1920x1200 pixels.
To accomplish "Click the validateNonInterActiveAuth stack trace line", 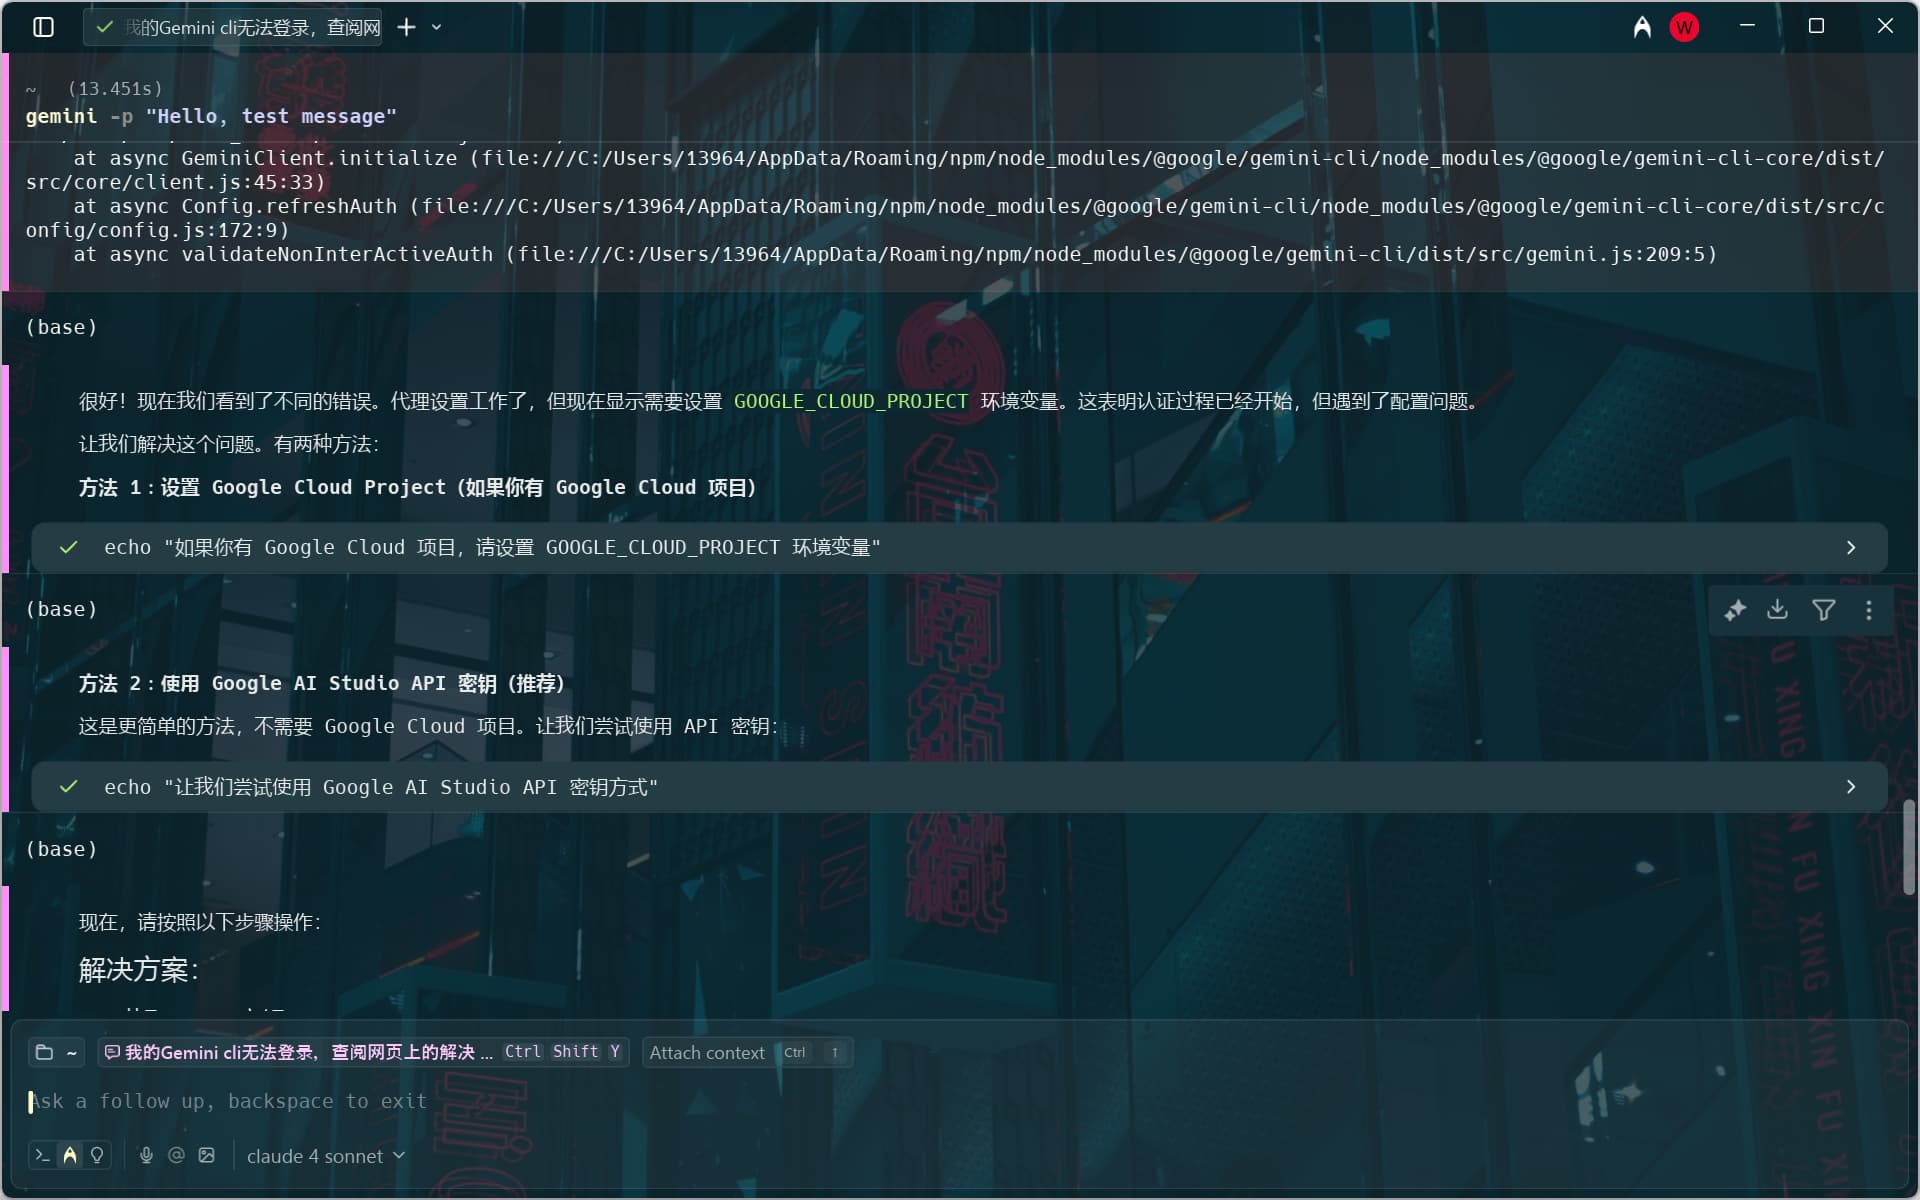I will 895,254.
